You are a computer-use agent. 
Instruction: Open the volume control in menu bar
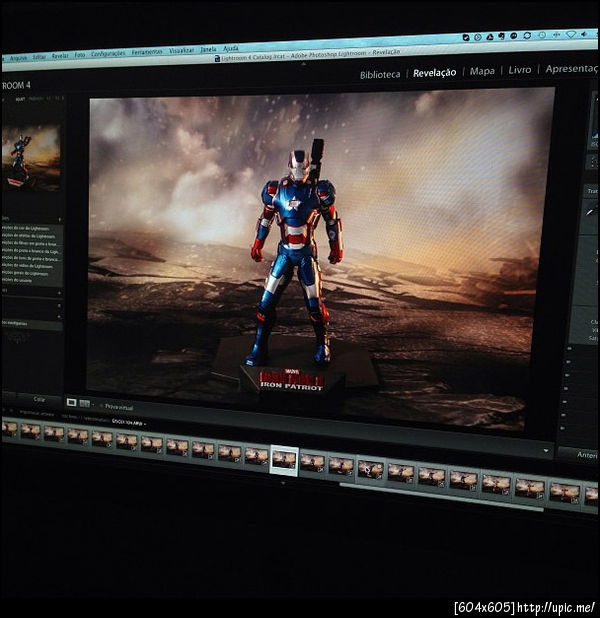pyautogui.click(x=584, y=34)
